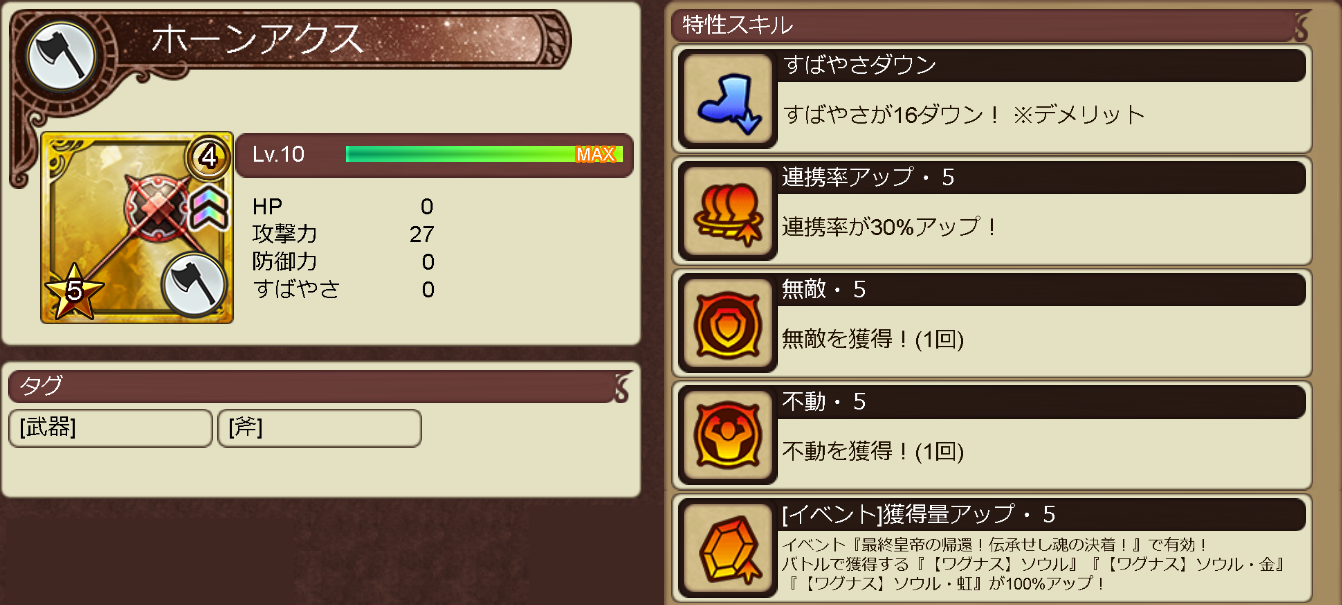Select the blue boot すばやさダウン icon
Viewport: 1342px width, 605px height.
[728, 99]
